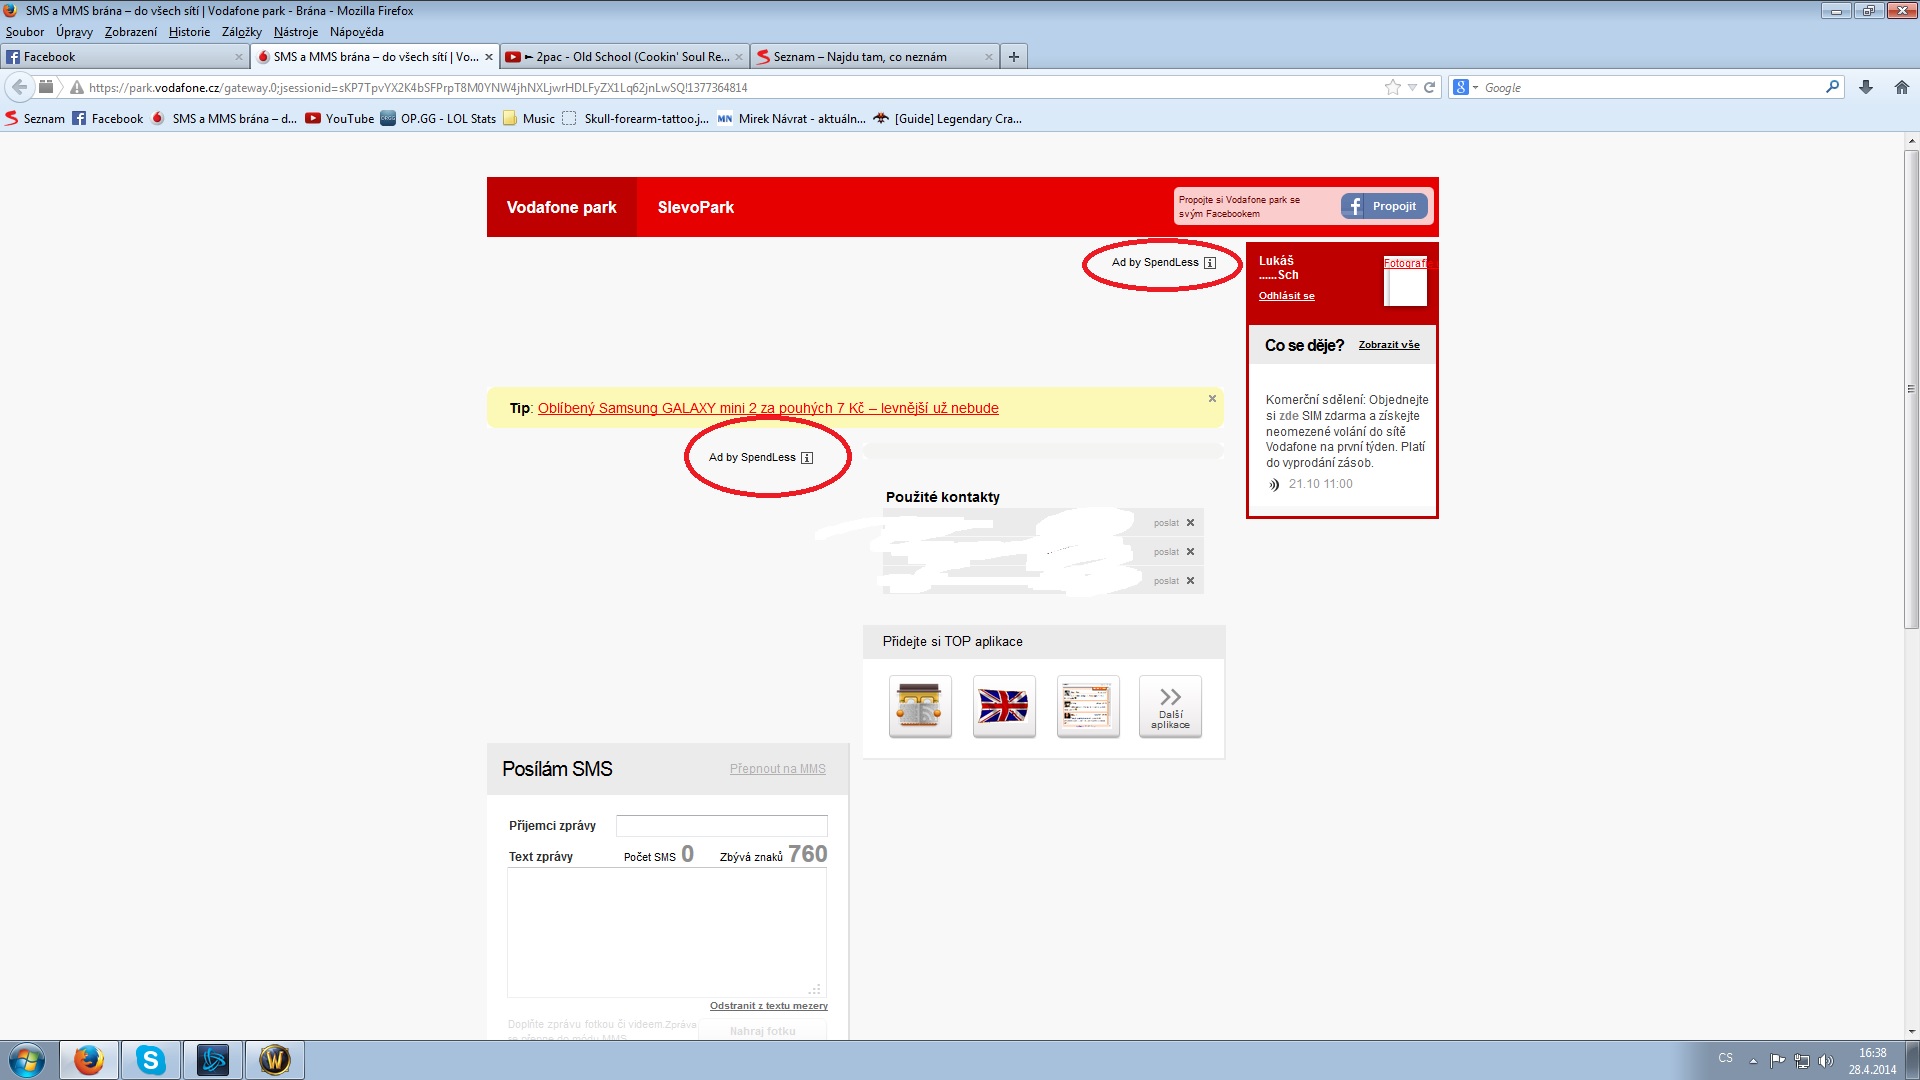Open the Downloads arrow icon
This screenshot has height=1080, width=1920.
(1866, 87)
